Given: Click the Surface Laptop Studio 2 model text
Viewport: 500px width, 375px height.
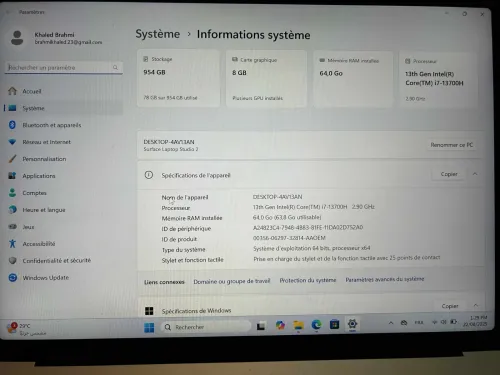Looking at the screenshot, I should 171,149.
